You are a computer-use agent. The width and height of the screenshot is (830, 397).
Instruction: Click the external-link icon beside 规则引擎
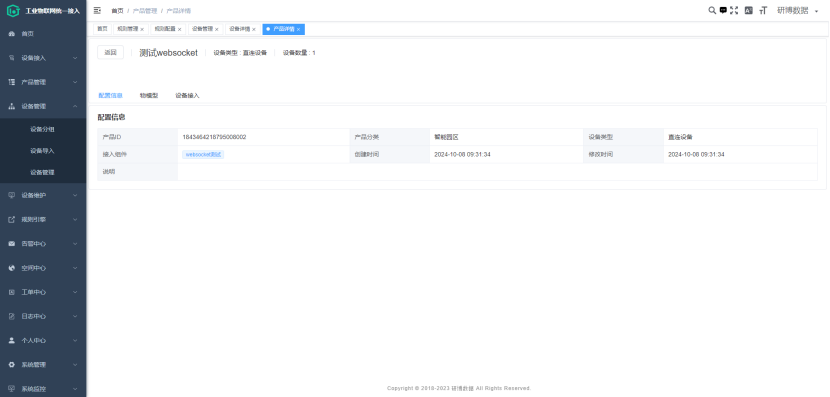pos(12,220)
